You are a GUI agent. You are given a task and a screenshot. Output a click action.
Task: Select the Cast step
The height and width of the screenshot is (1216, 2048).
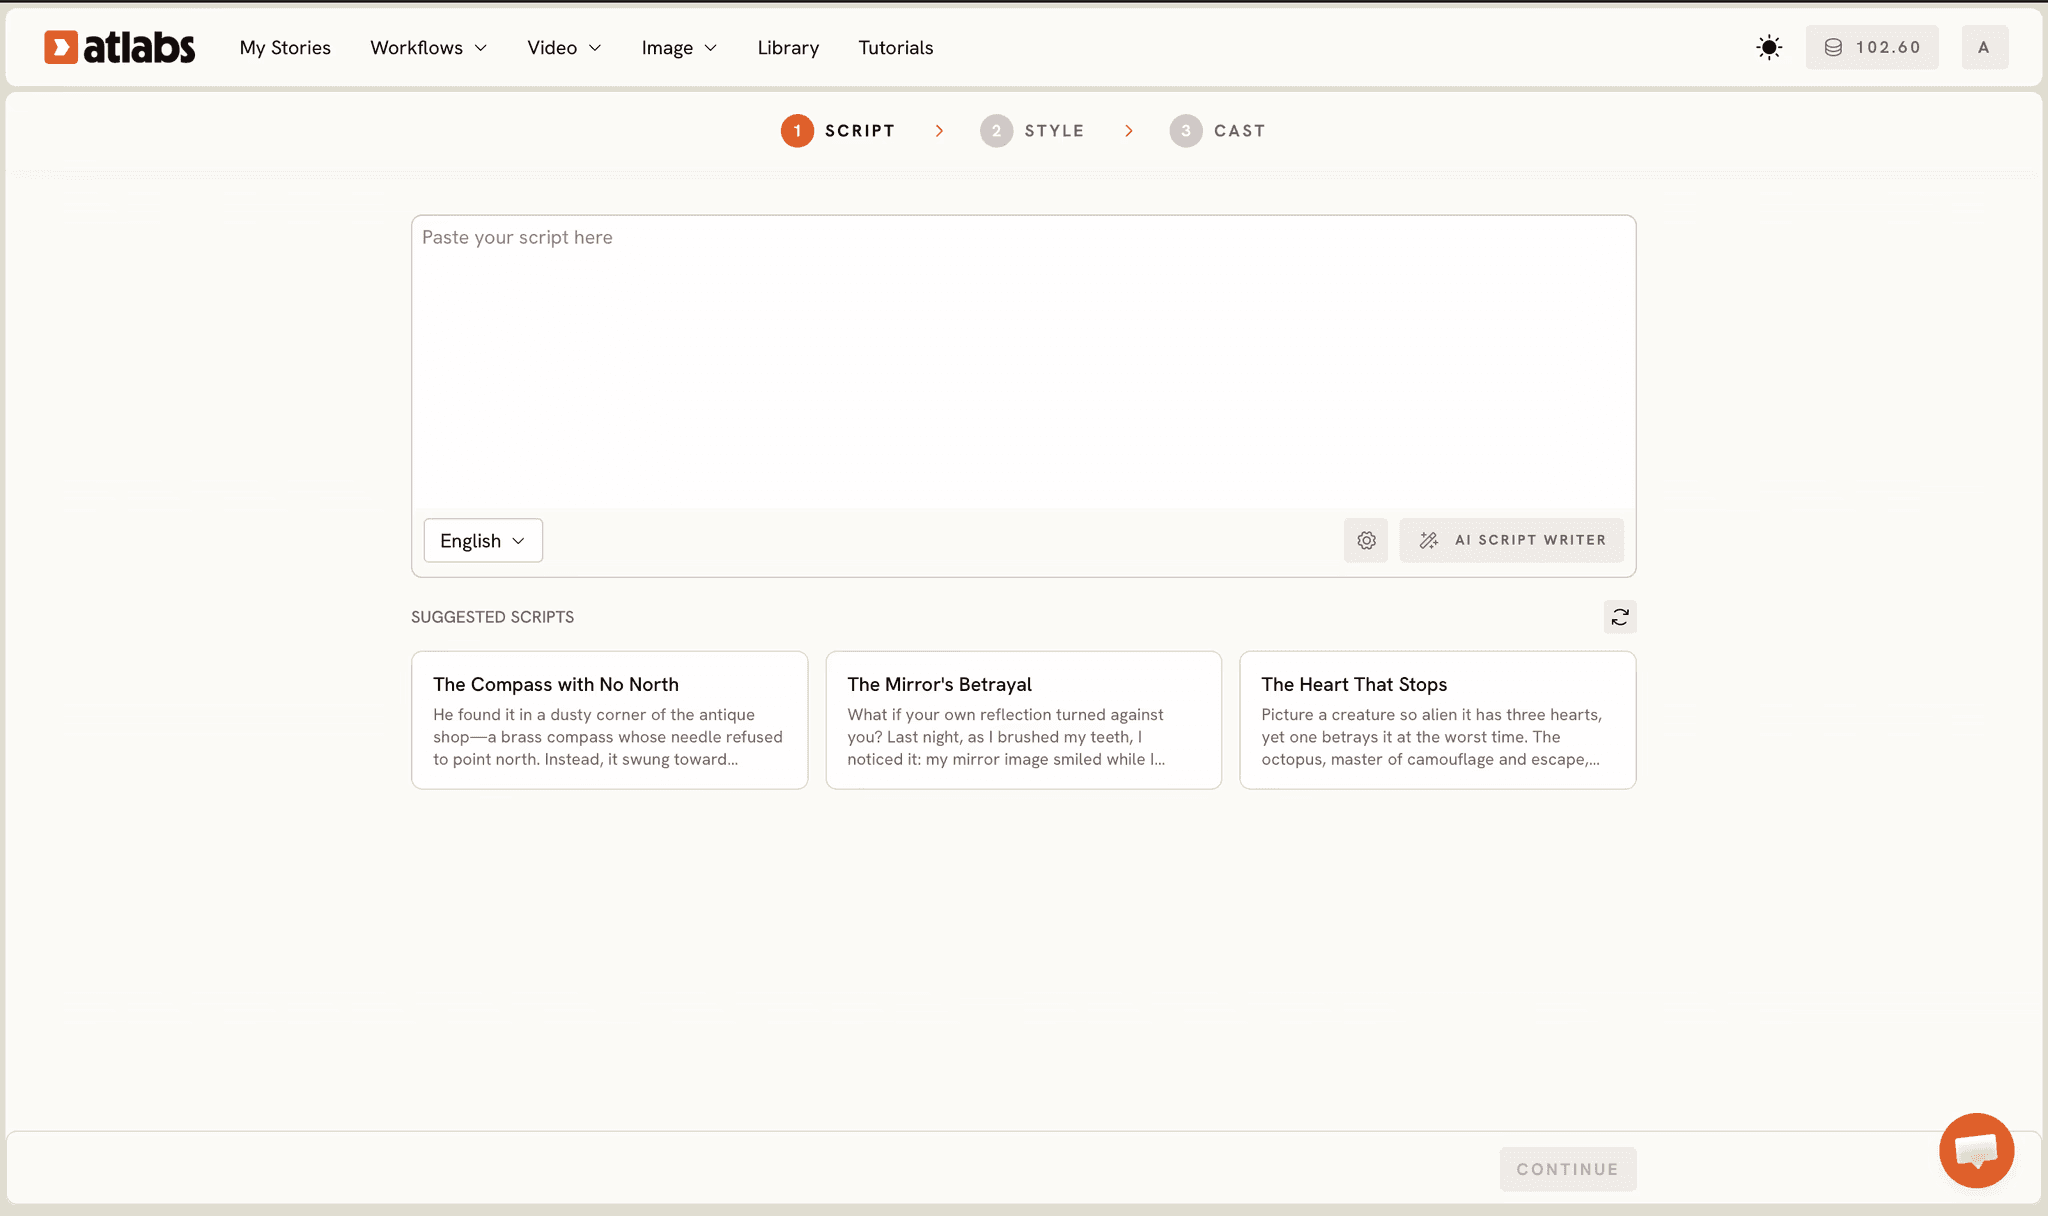pos(1217,131)
